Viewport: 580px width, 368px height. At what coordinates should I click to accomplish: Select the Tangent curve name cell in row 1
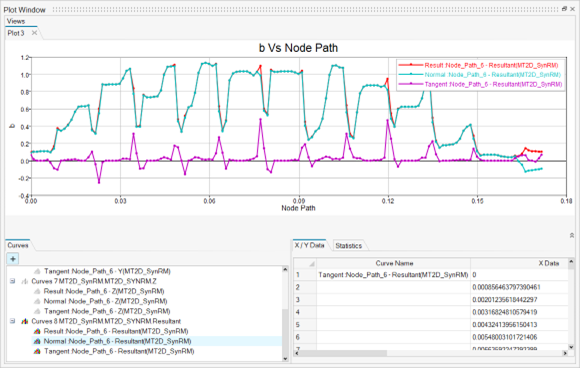[394, 275]
